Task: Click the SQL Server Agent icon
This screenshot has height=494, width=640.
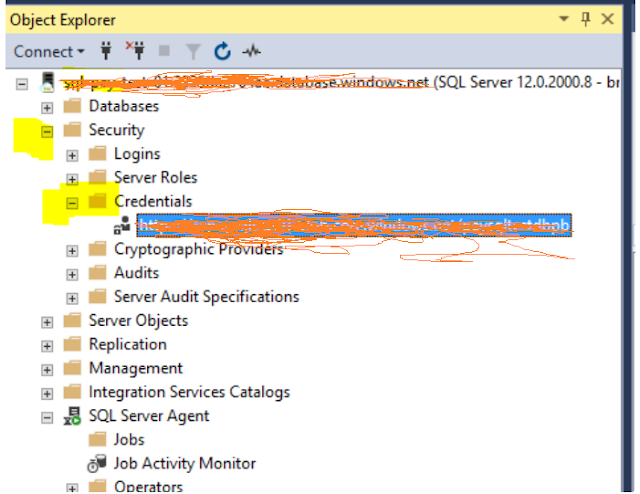Action: coord(73,416)
